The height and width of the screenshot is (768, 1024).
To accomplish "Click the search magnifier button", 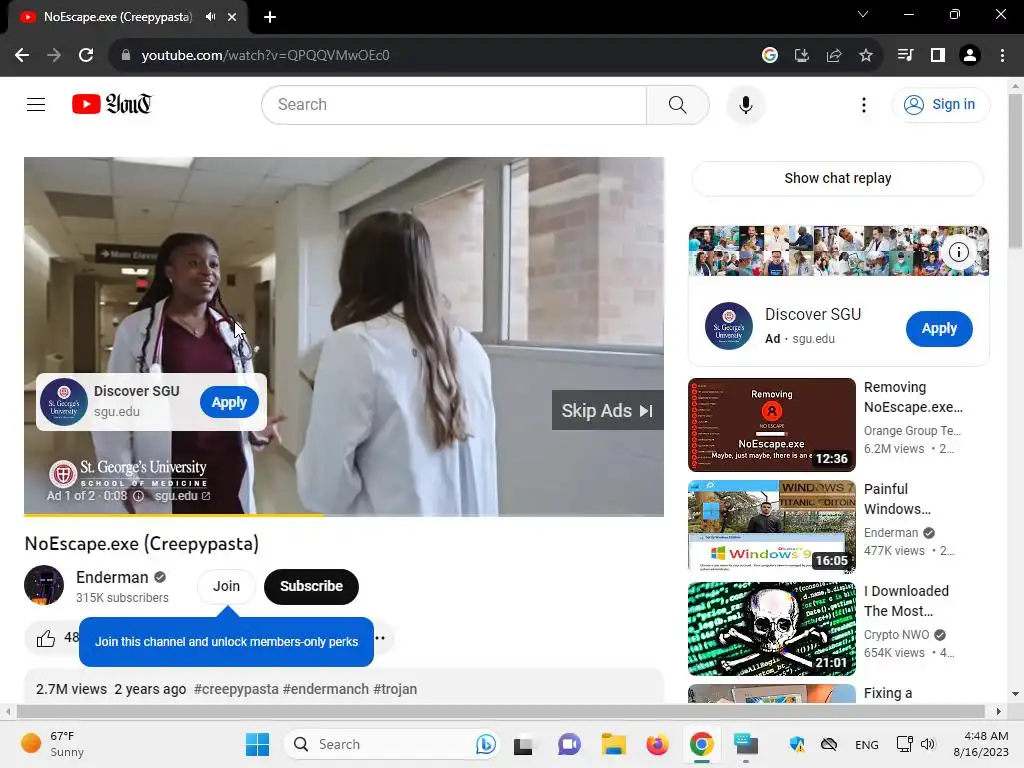I will click(x=677, y=104).
